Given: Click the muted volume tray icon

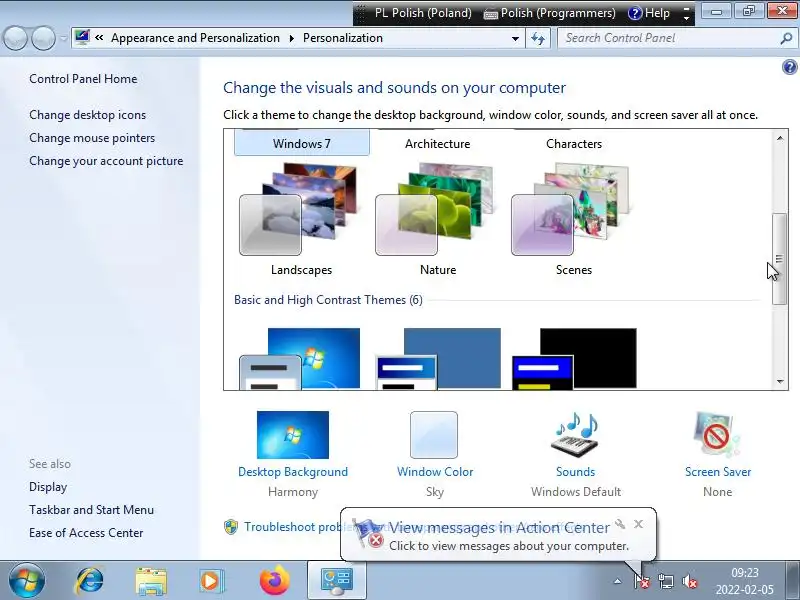Looking at the screenshot, I should coord(690,581).
